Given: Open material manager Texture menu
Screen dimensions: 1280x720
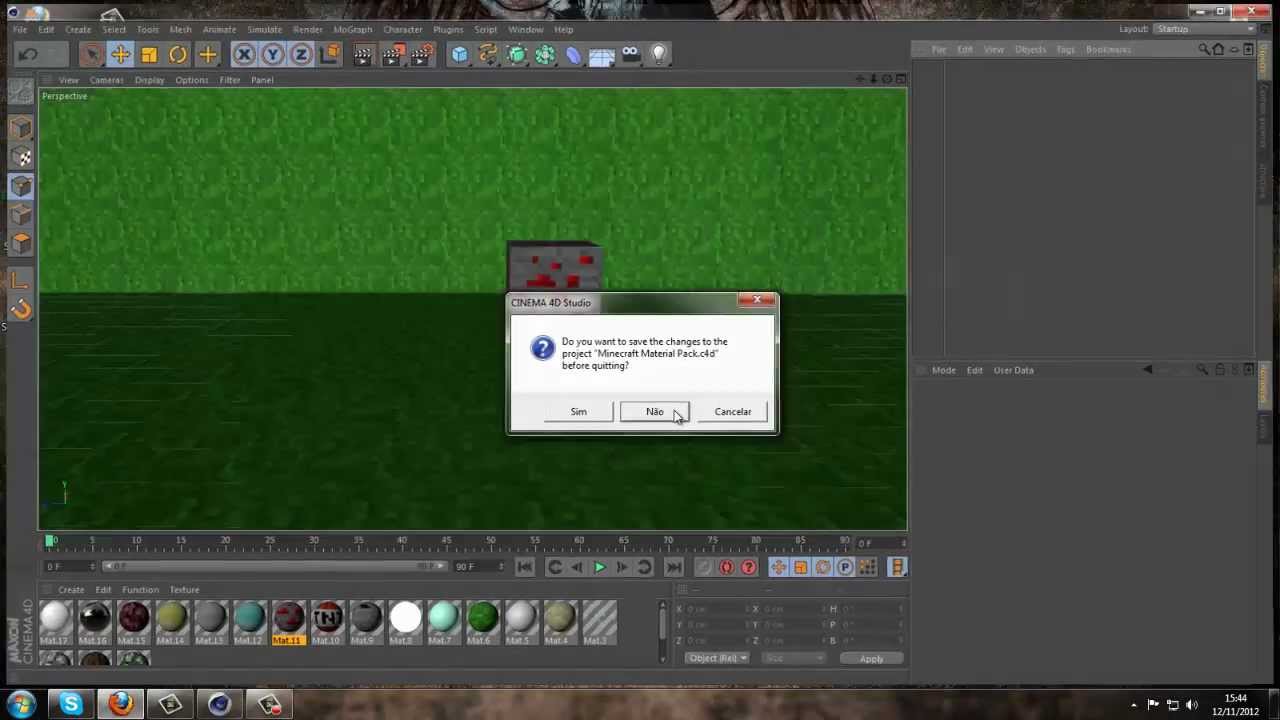Looking at the screenshot, I should pyautogui.click(x=184, y=590).
